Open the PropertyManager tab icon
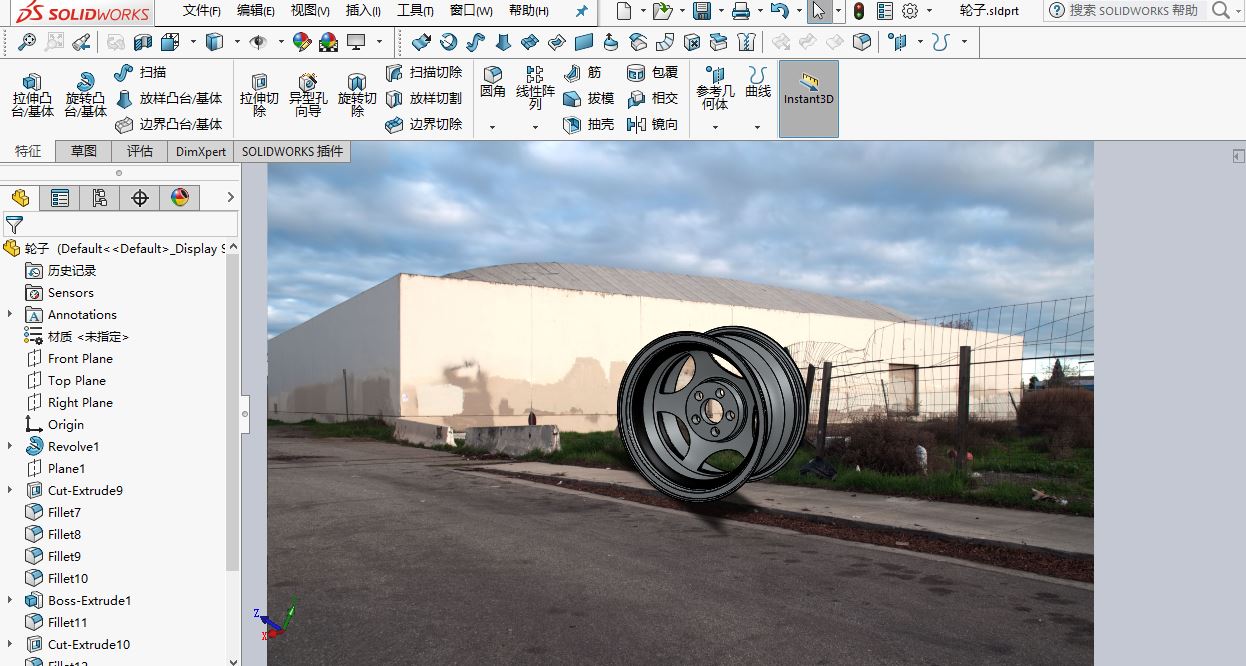 point(60,198)
